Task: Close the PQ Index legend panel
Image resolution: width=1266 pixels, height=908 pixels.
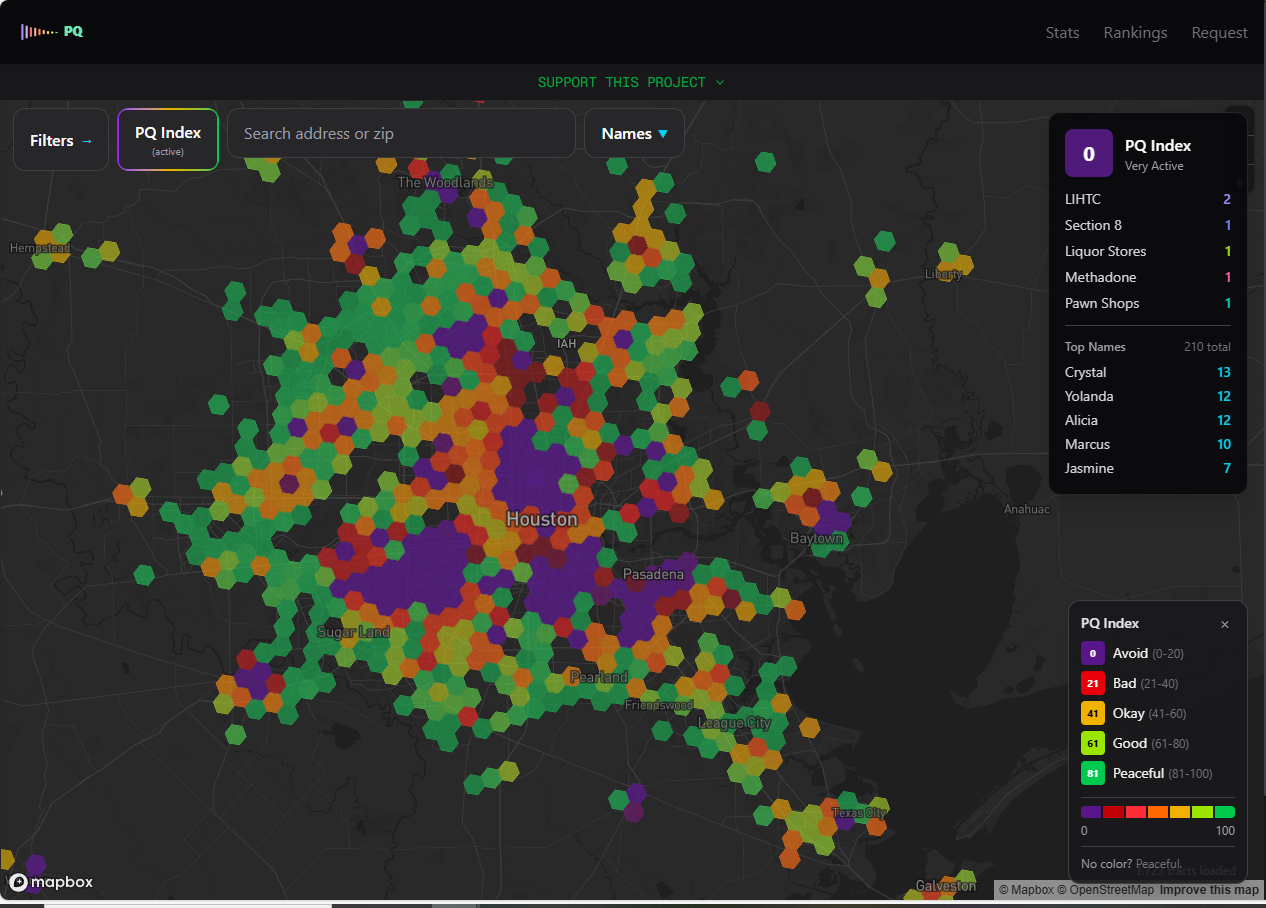Action: coord(1225,624)
